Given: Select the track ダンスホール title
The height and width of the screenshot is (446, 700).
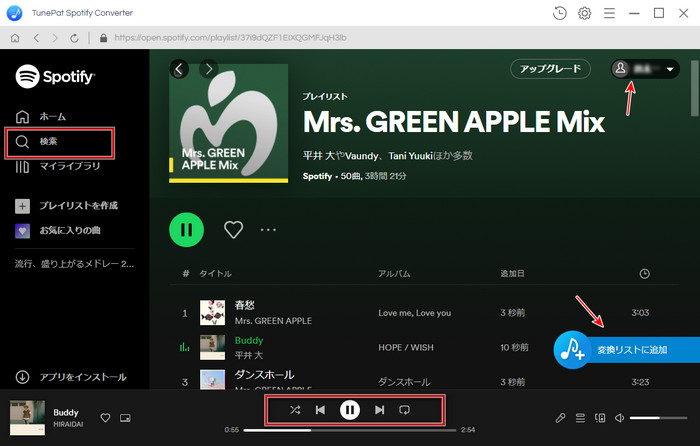Looking at the screenshot, I should [265, 375].
